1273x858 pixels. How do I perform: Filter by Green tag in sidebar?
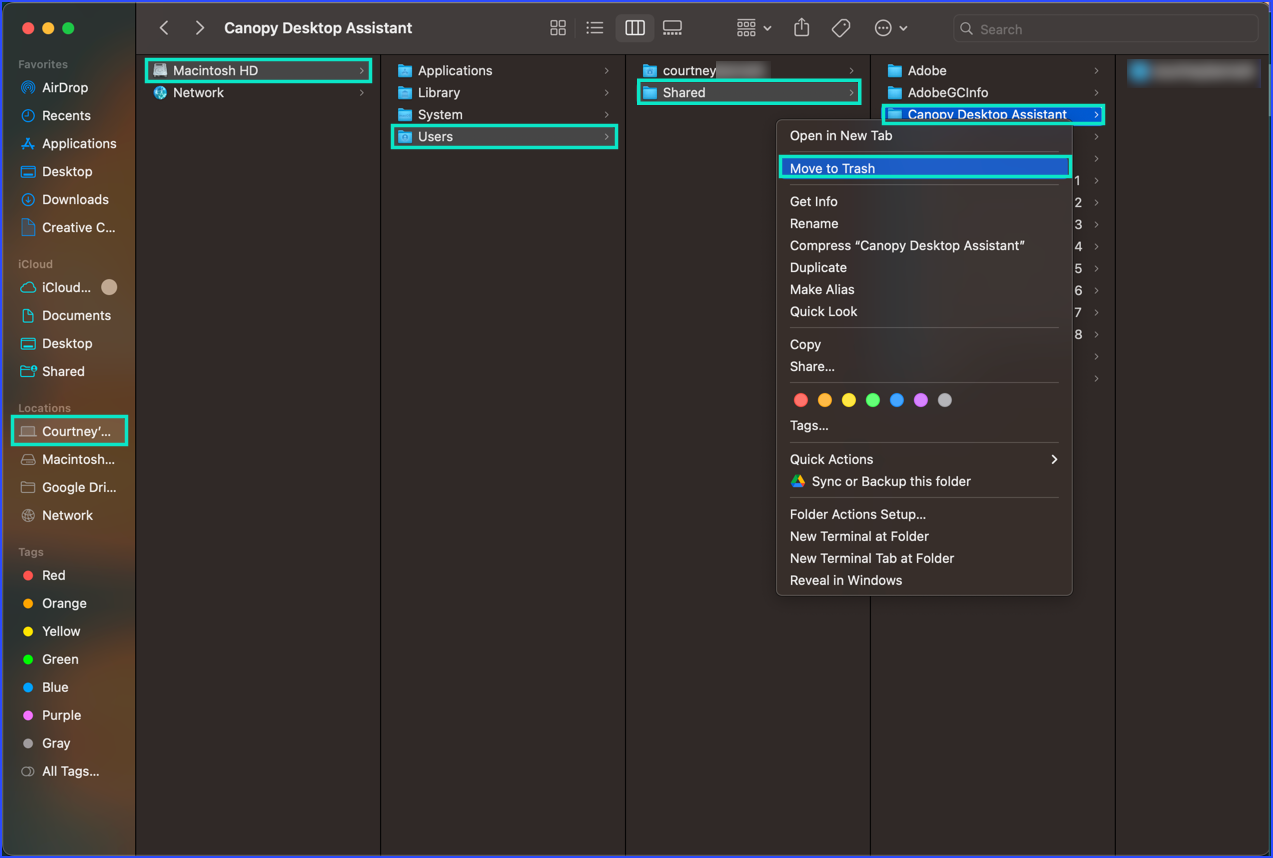(x=60, y=660)
